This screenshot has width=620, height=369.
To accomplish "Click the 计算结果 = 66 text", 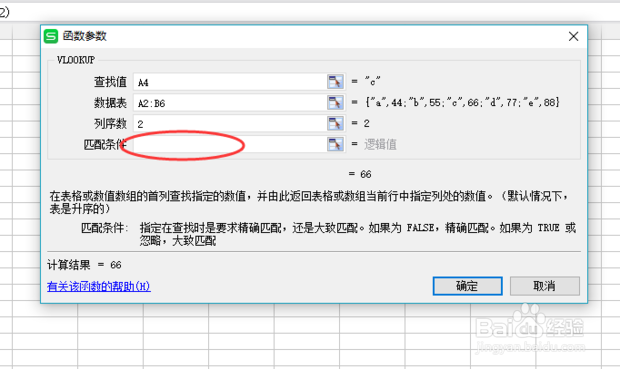I will pyautogui.click(x=84, y=265).
